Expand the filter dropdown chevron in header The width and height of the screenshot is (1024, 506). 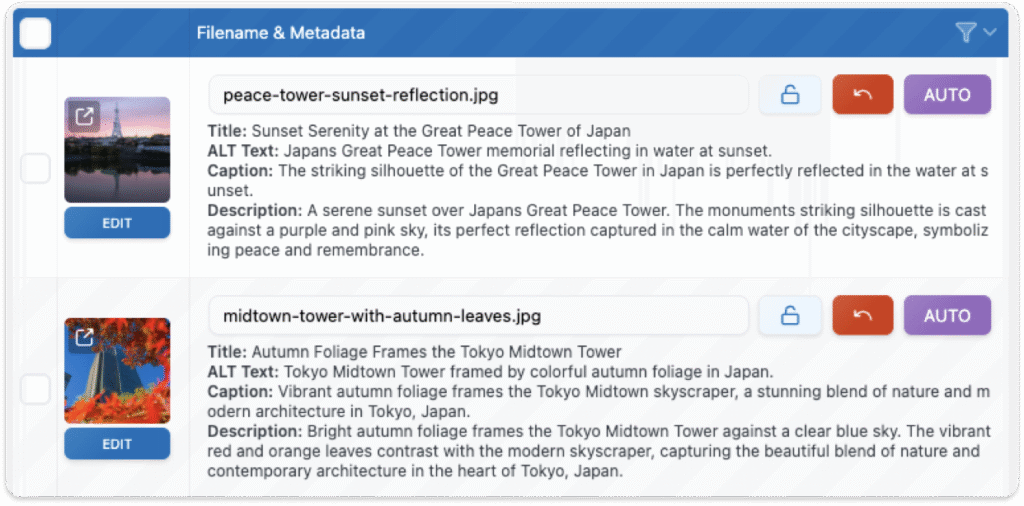click(990, 33)
